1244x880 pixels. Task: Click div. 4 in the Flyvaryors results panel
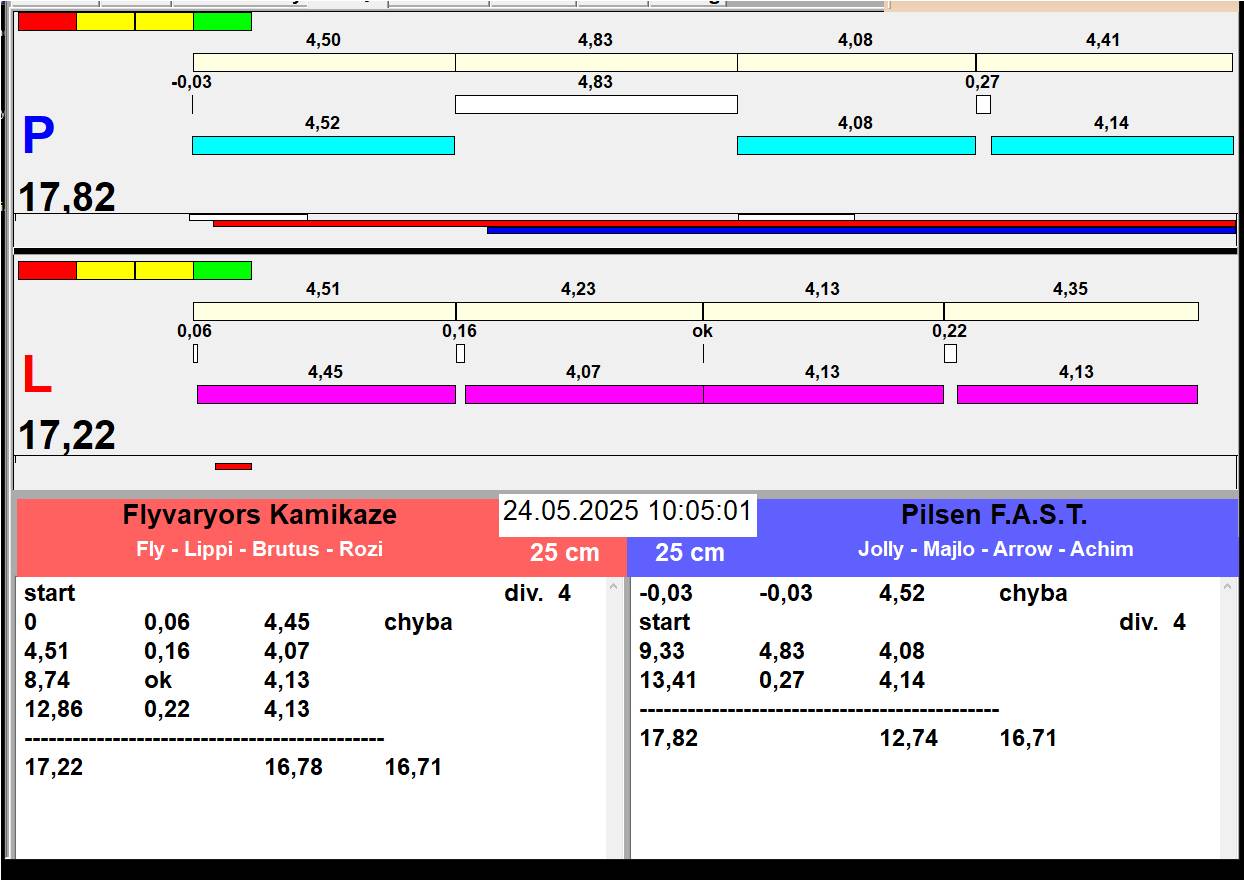tap(537, 593)
